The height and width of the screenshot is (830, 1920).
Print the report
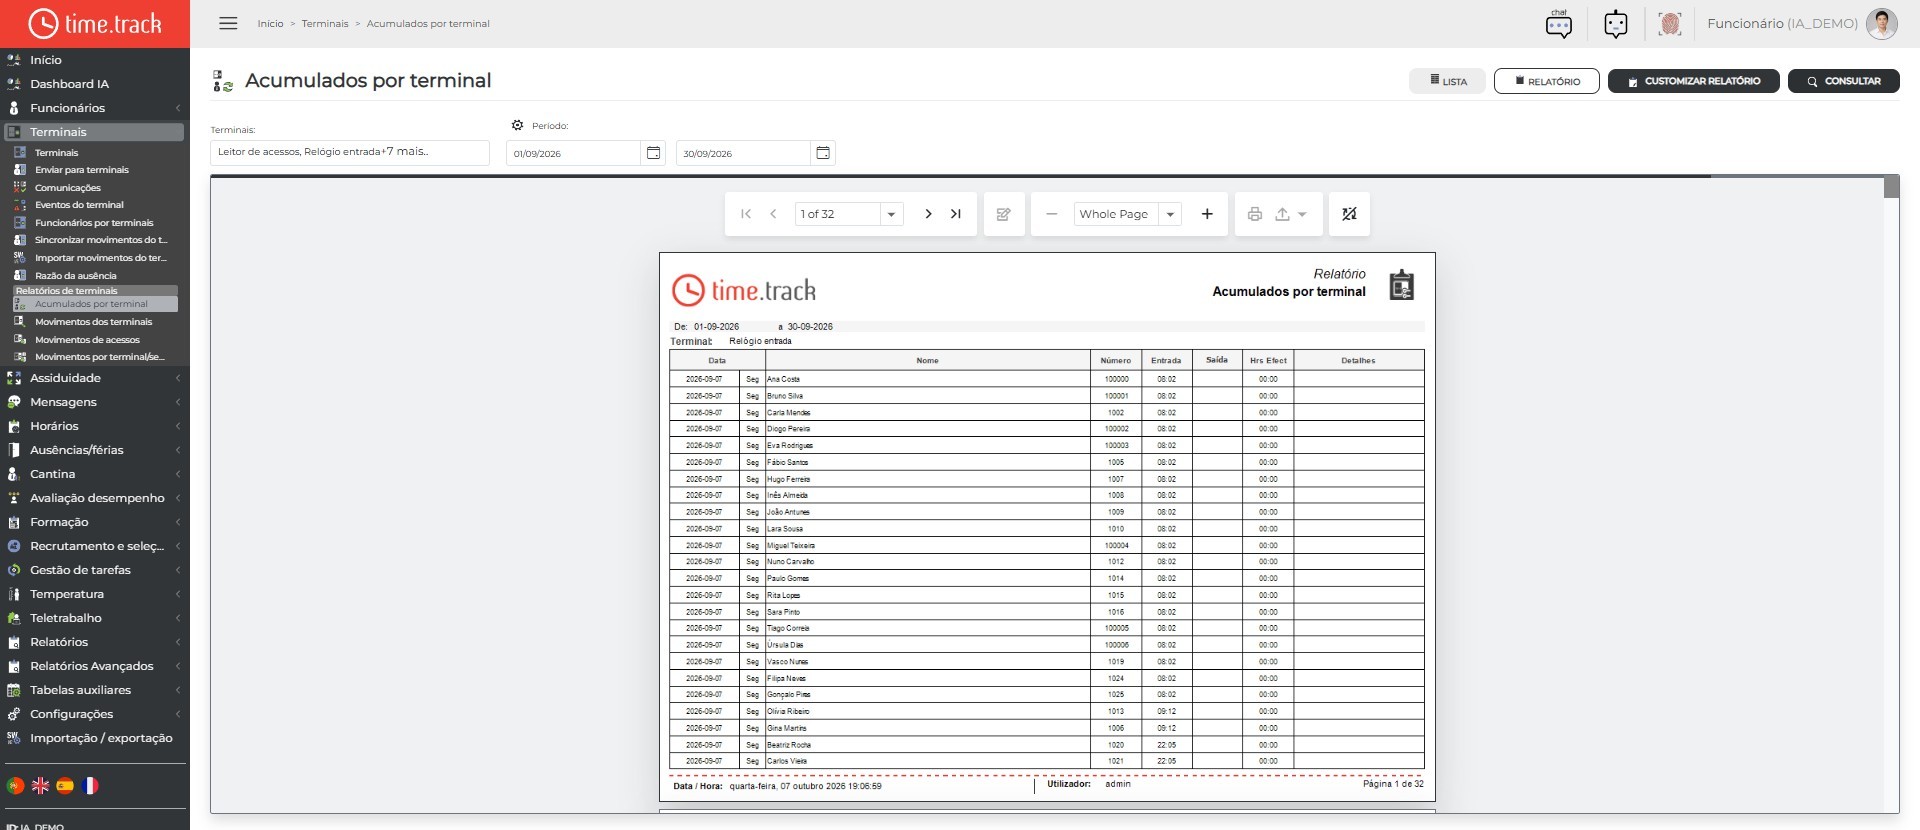pos(1255,214)
